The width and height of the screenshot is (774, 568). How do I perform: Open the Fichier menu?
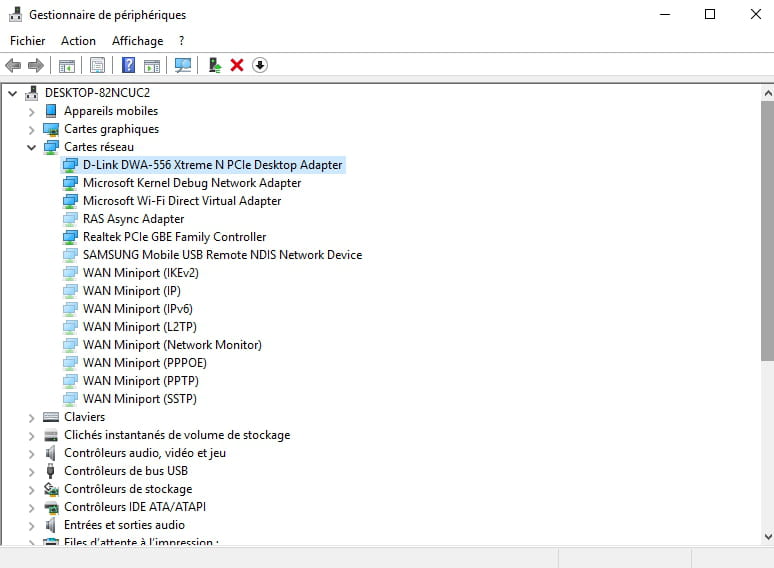[x=28, y=40]
